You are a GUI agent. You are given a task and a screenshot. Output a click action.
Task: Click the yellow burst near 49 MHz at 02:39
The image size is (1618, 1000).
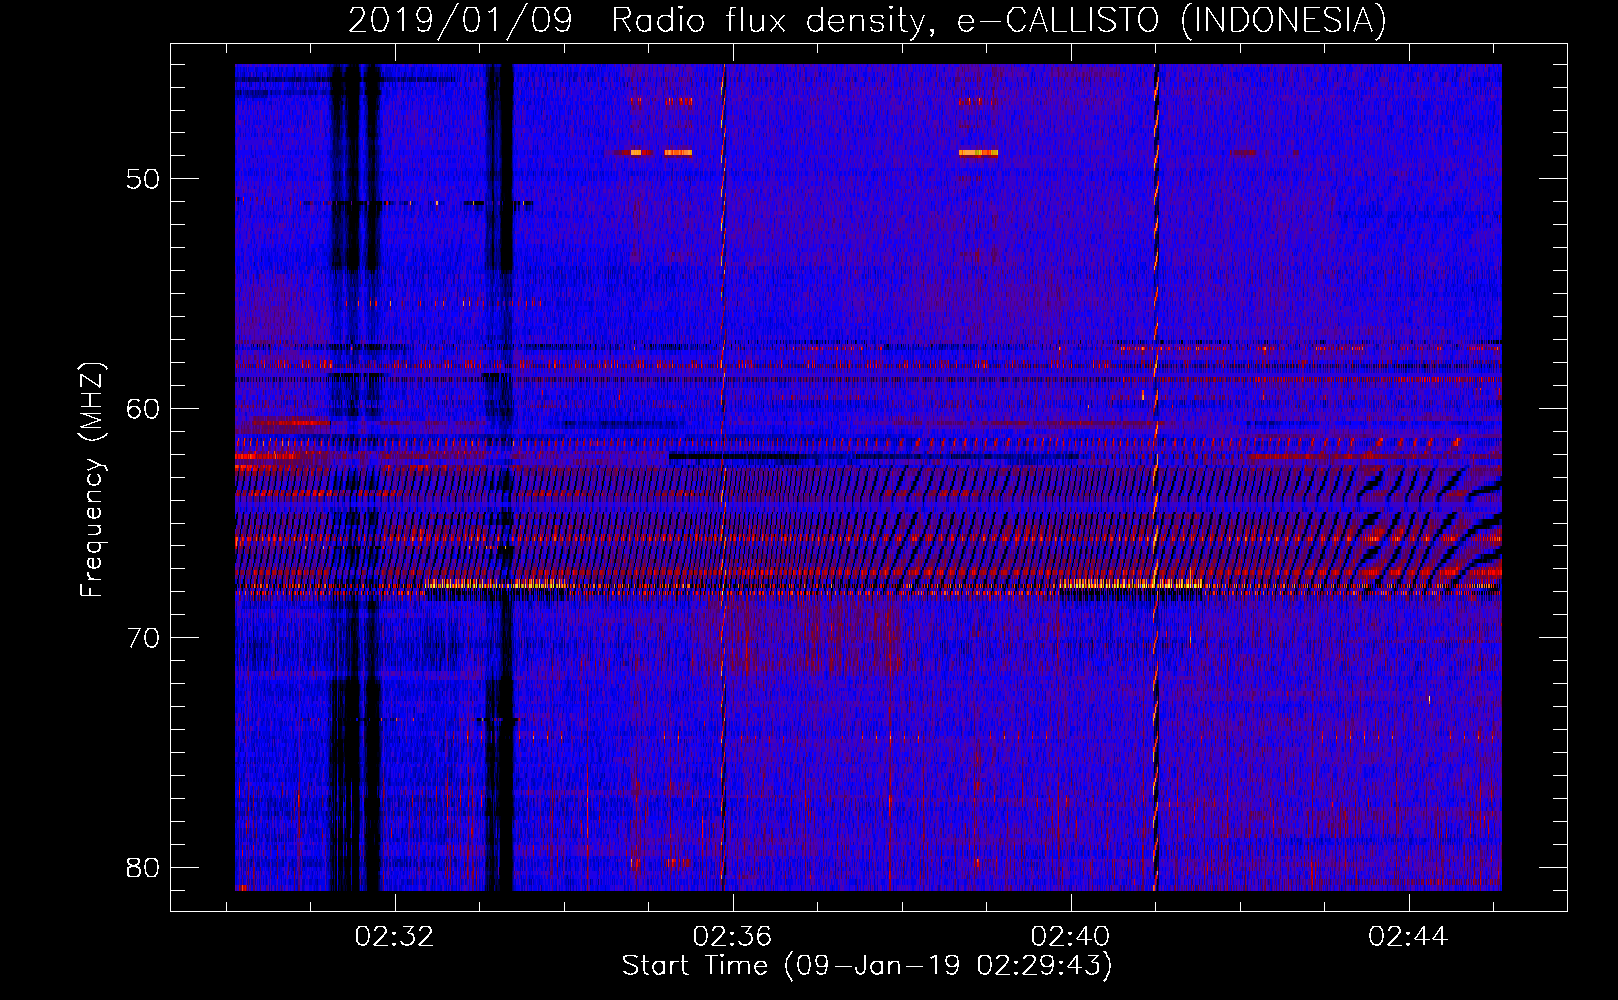point(978,153)
